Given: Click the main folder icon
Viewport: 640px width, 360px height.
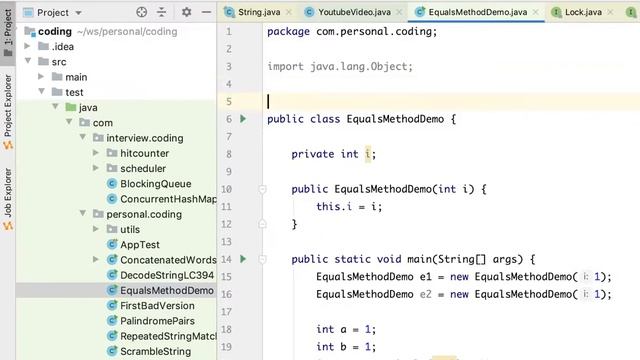Looking at the screenshot, I should [57, 77].
